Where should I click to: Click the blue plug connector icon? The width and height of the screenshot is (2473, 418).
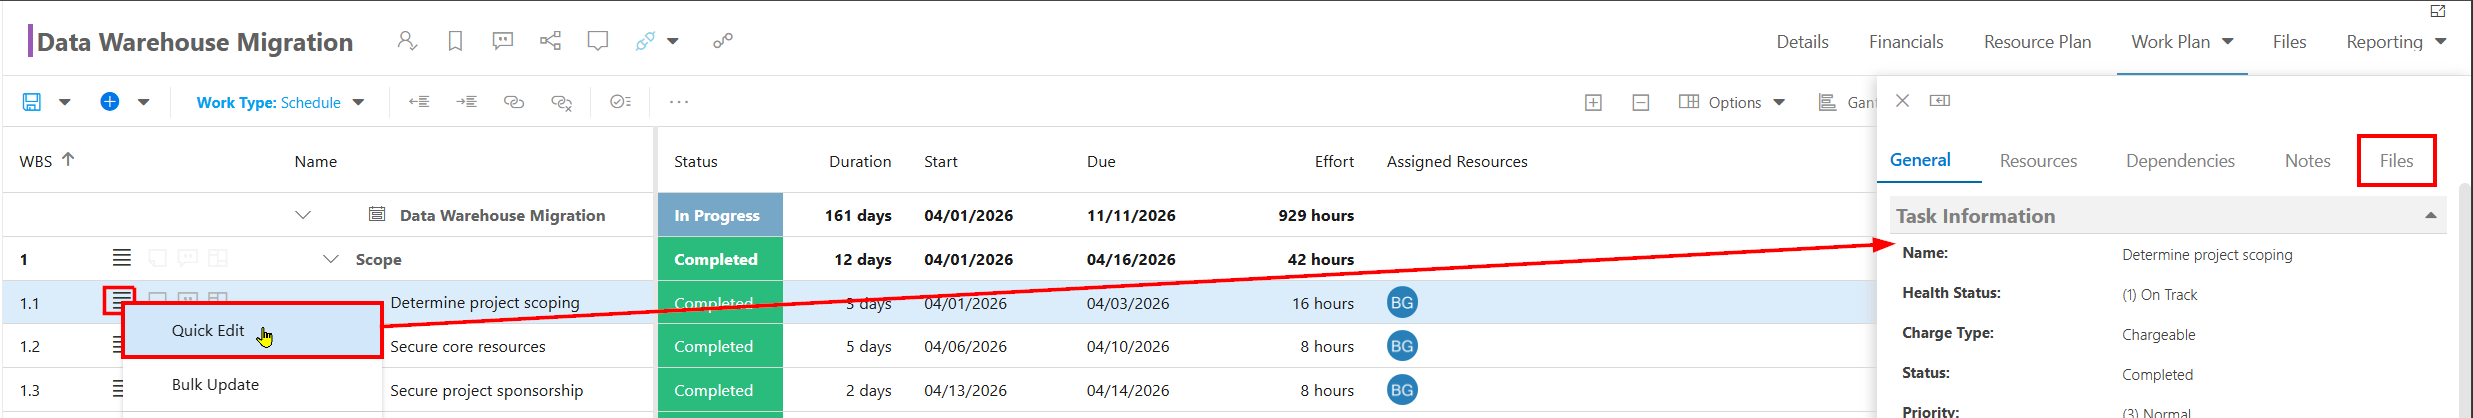(645, 41)
